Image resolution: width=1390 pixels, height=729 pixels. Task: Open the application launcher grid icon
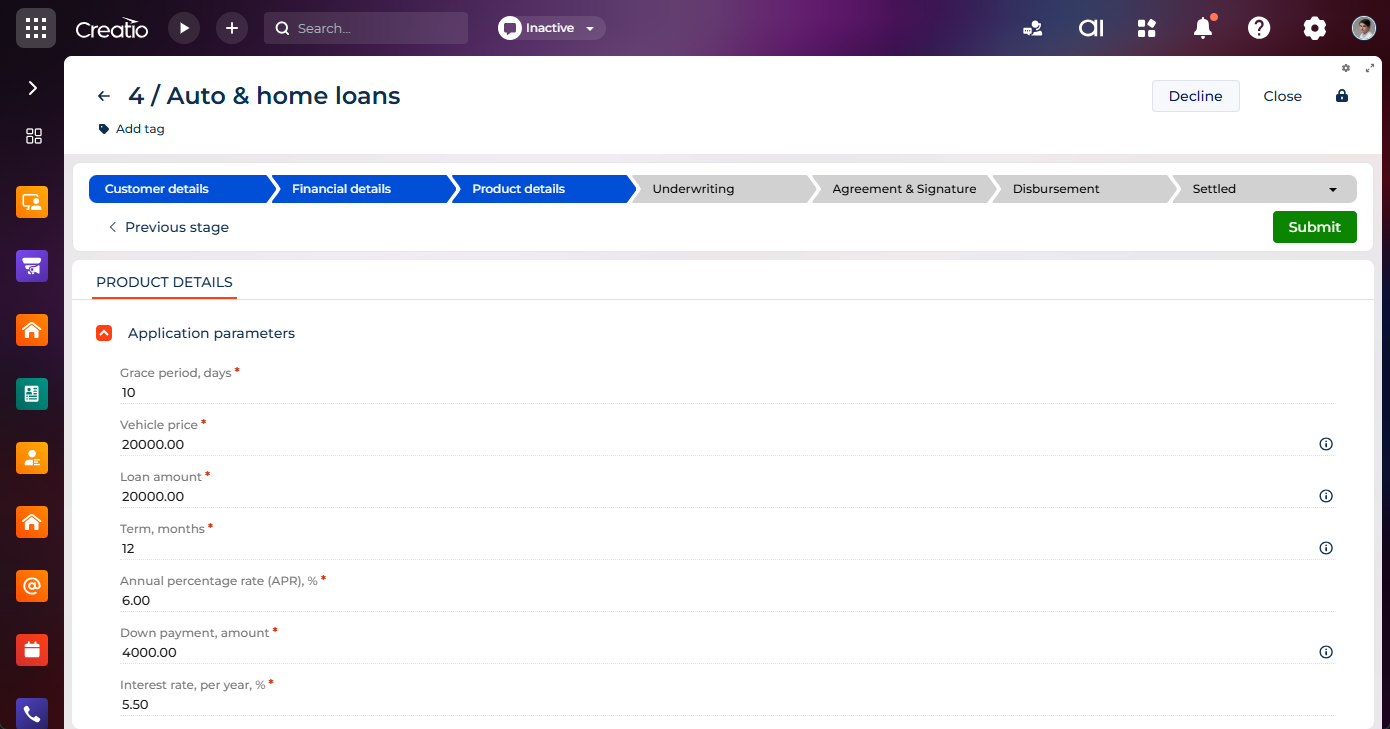click(x=36, y=28)
